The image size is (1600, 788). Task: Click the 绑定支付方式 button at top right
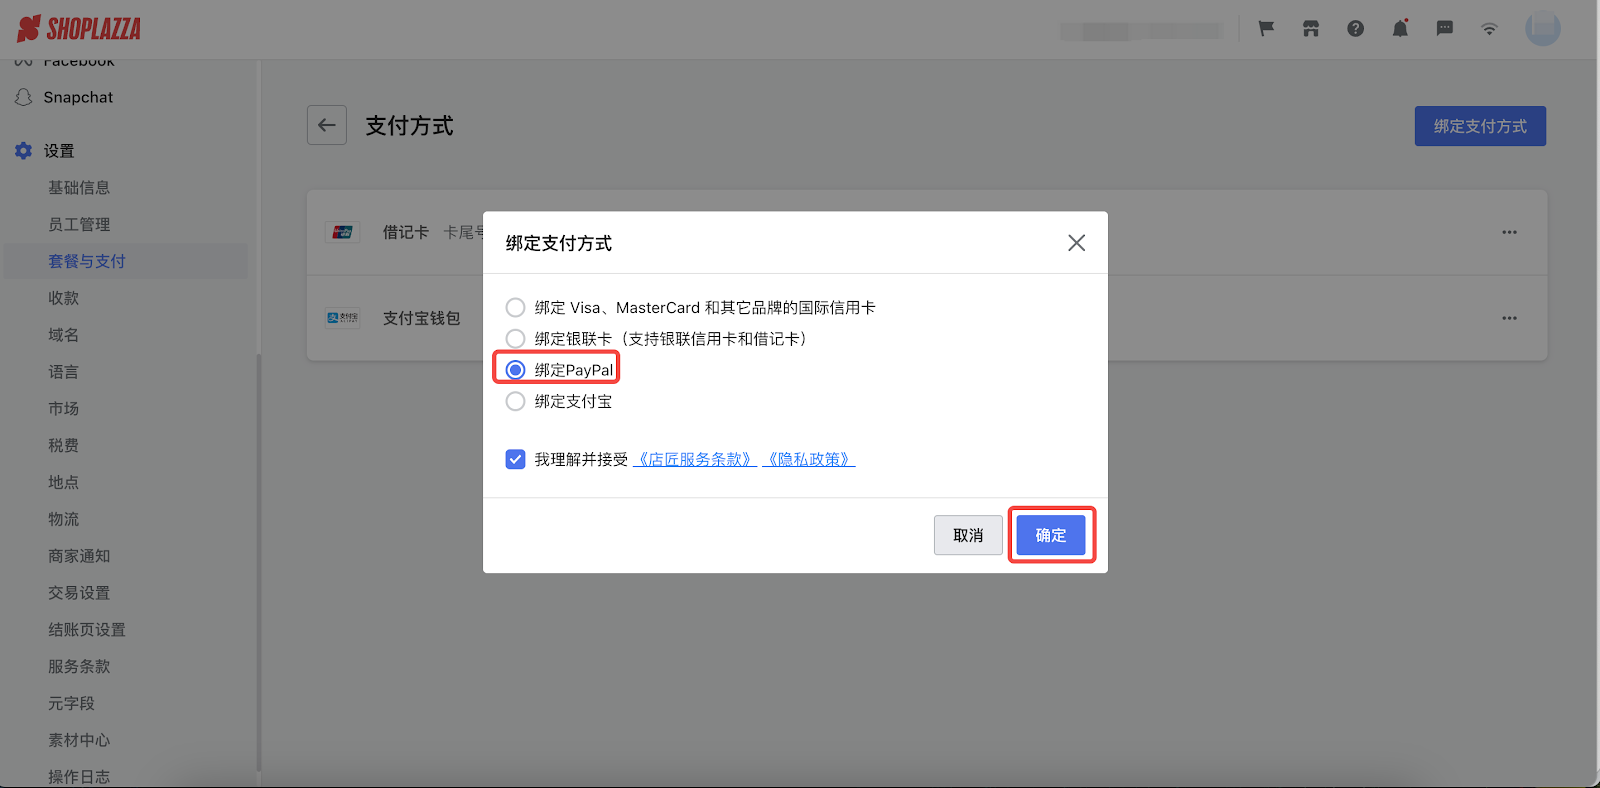[1480, 126]
